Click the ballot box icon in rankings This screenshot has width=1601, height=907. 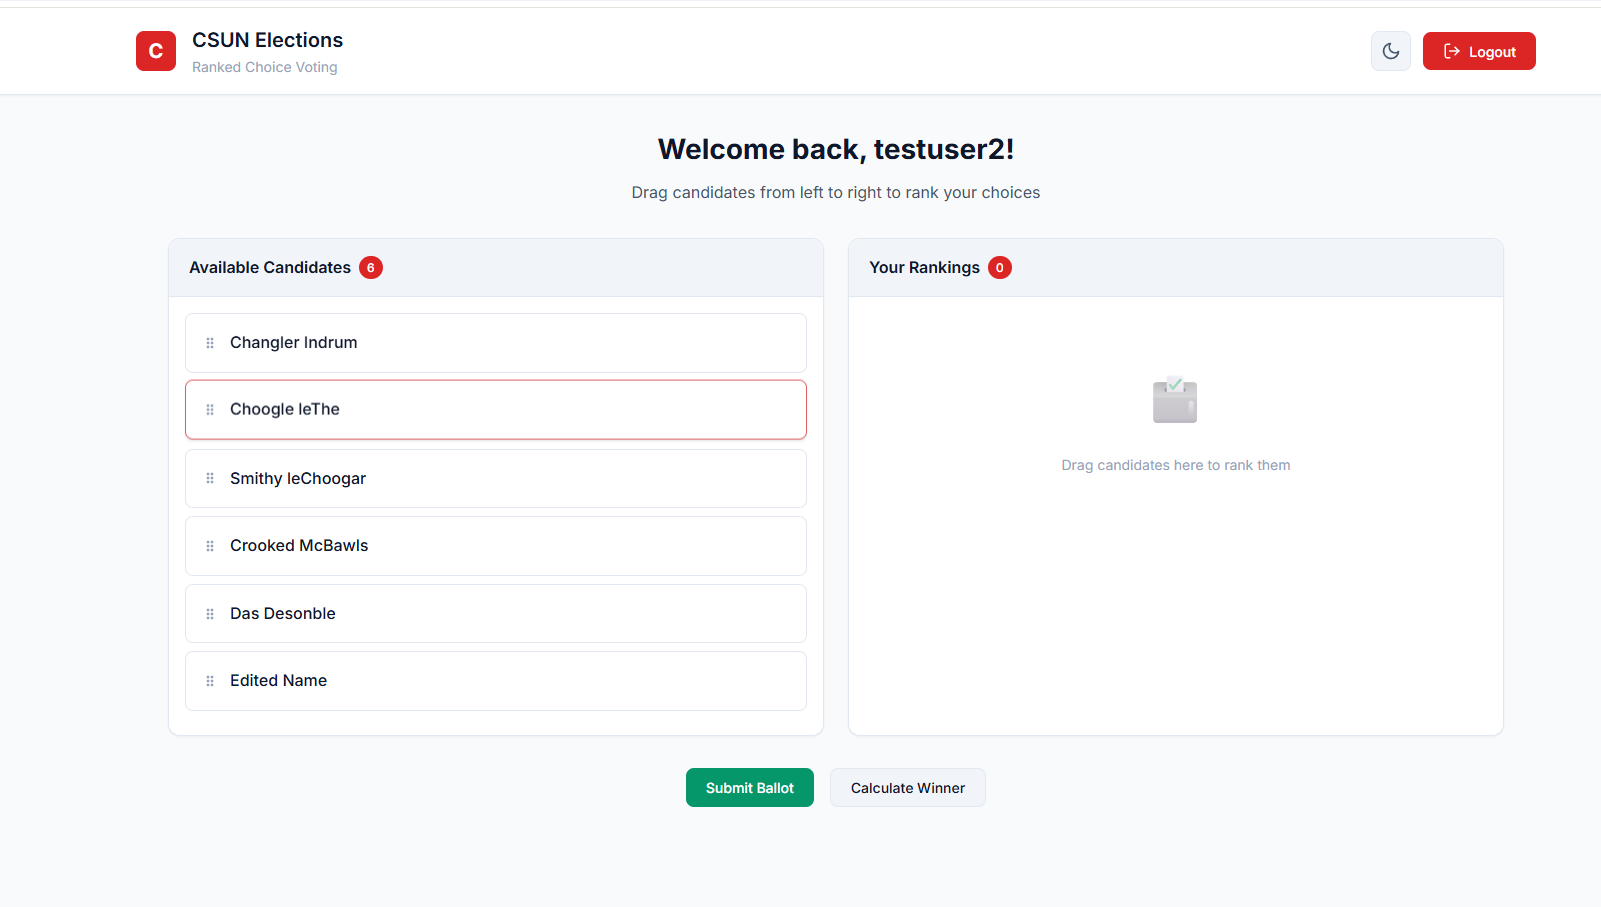pyautogui.click(x=1175, y=400)
